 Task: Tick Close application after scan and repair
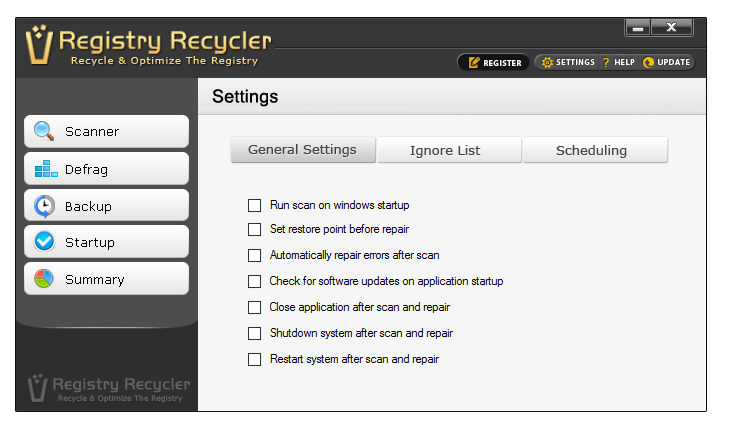click(x=255, y=307)
